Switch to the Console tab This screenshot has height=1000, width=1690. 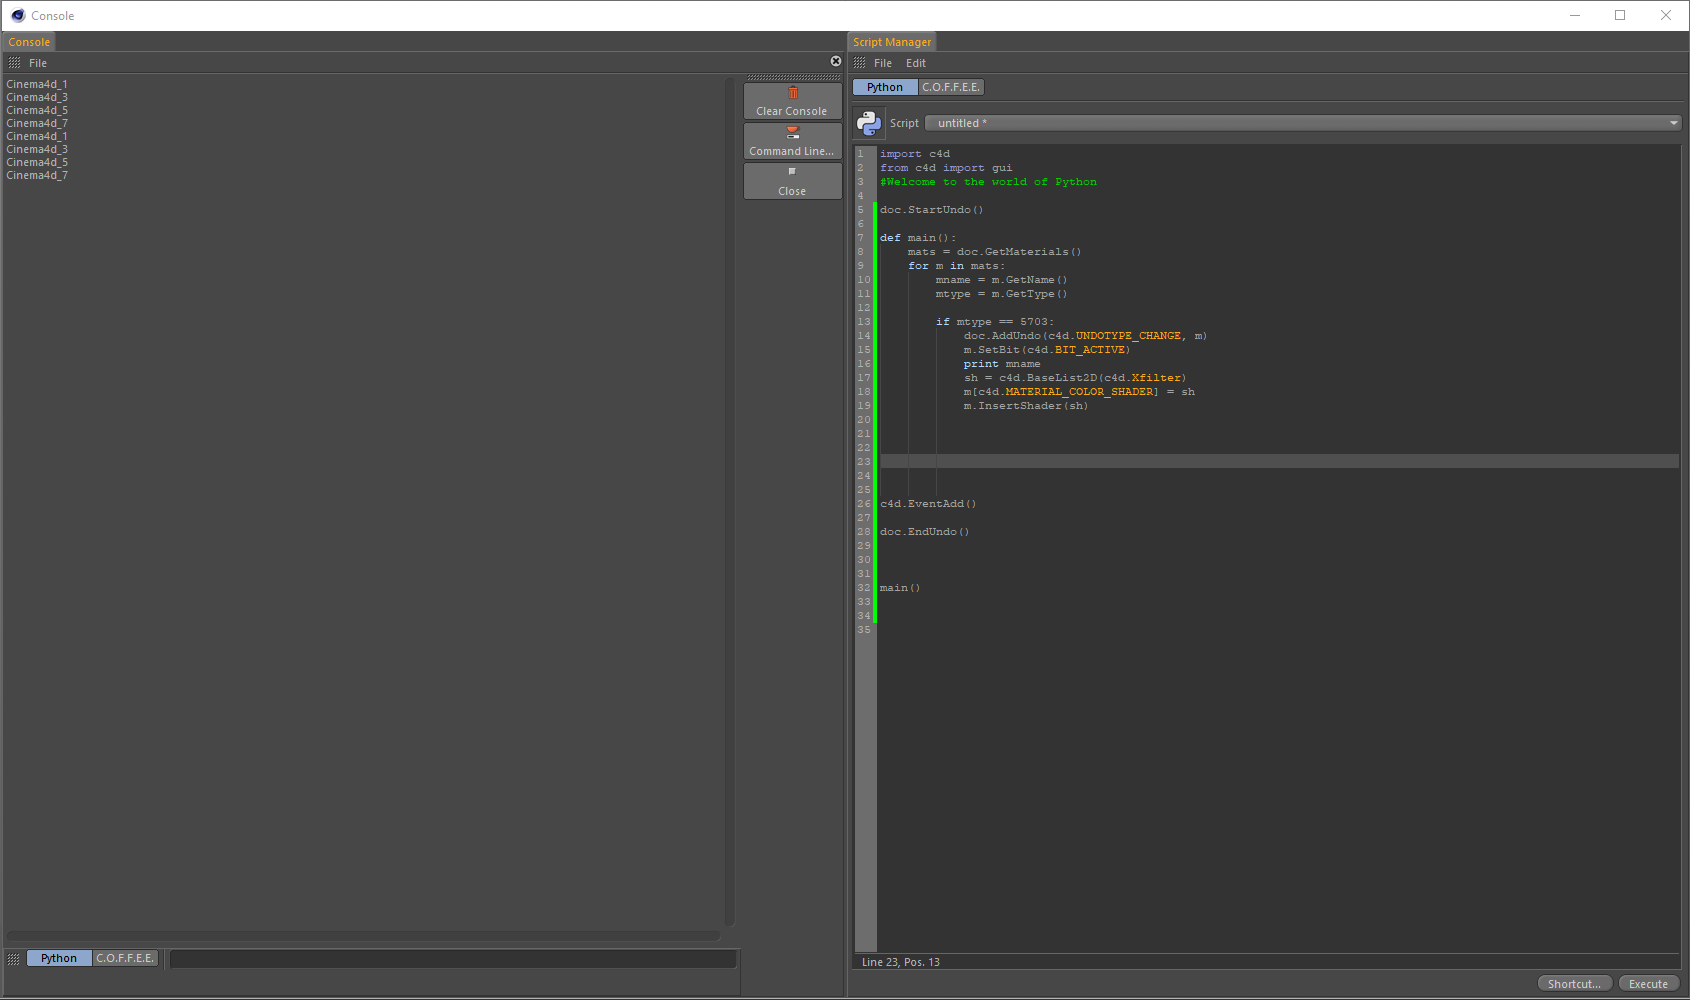tap(28, 41)
